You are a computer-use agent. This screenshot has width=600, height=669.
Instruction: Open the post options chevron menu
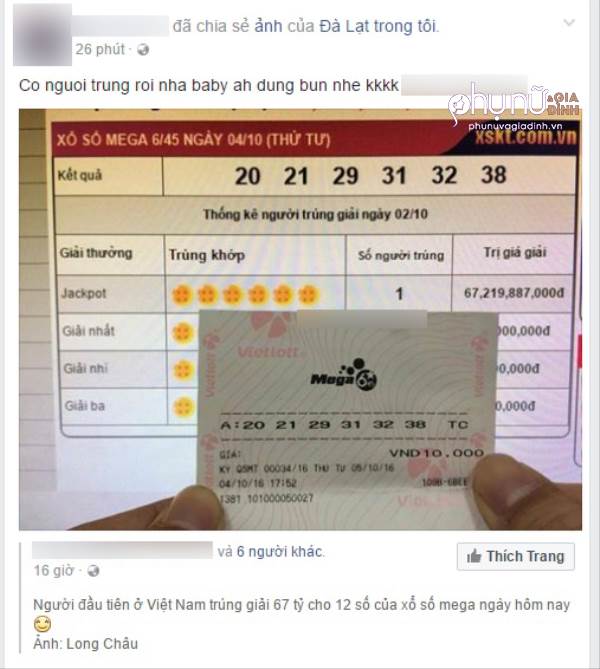(569, 22)
